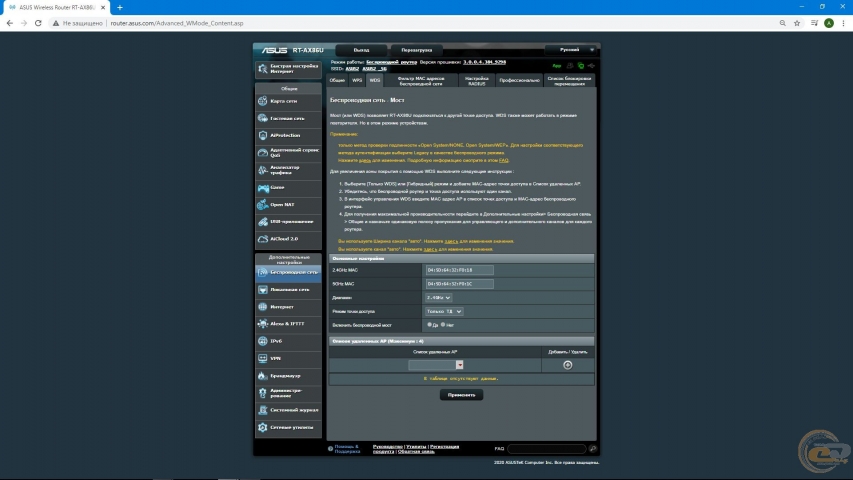The width and height of the screenshot is (853, 480).
Task: Open Local Network (Локальная сеть) in sidebar
Action: [288, 290]
